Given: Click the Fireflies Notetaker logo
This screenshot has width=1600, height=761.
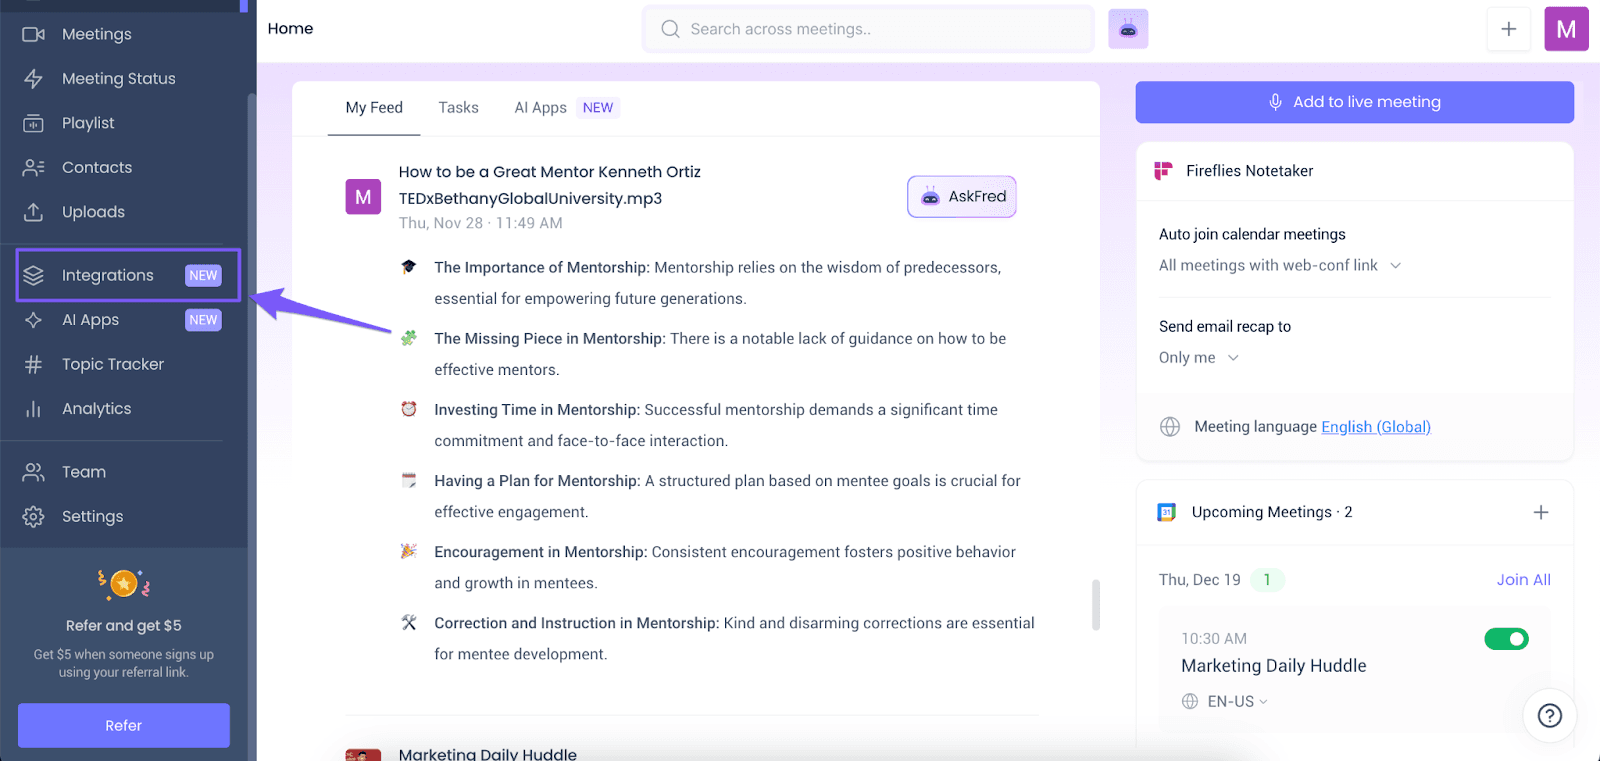Looking at the screenshot, I should tap(1163, 171).
